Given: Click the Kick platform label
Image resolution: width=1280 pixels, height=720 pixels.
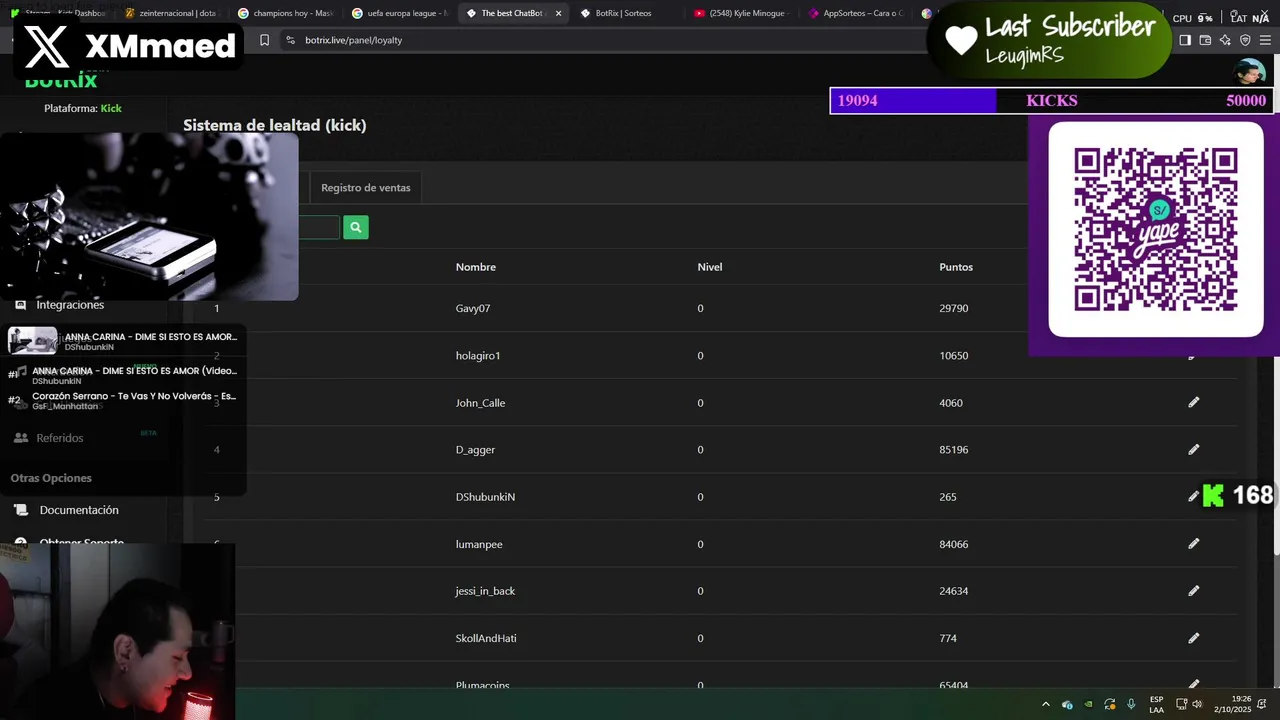Looking at the screenshot, I should pyautogui.click(x=111, y=108).
